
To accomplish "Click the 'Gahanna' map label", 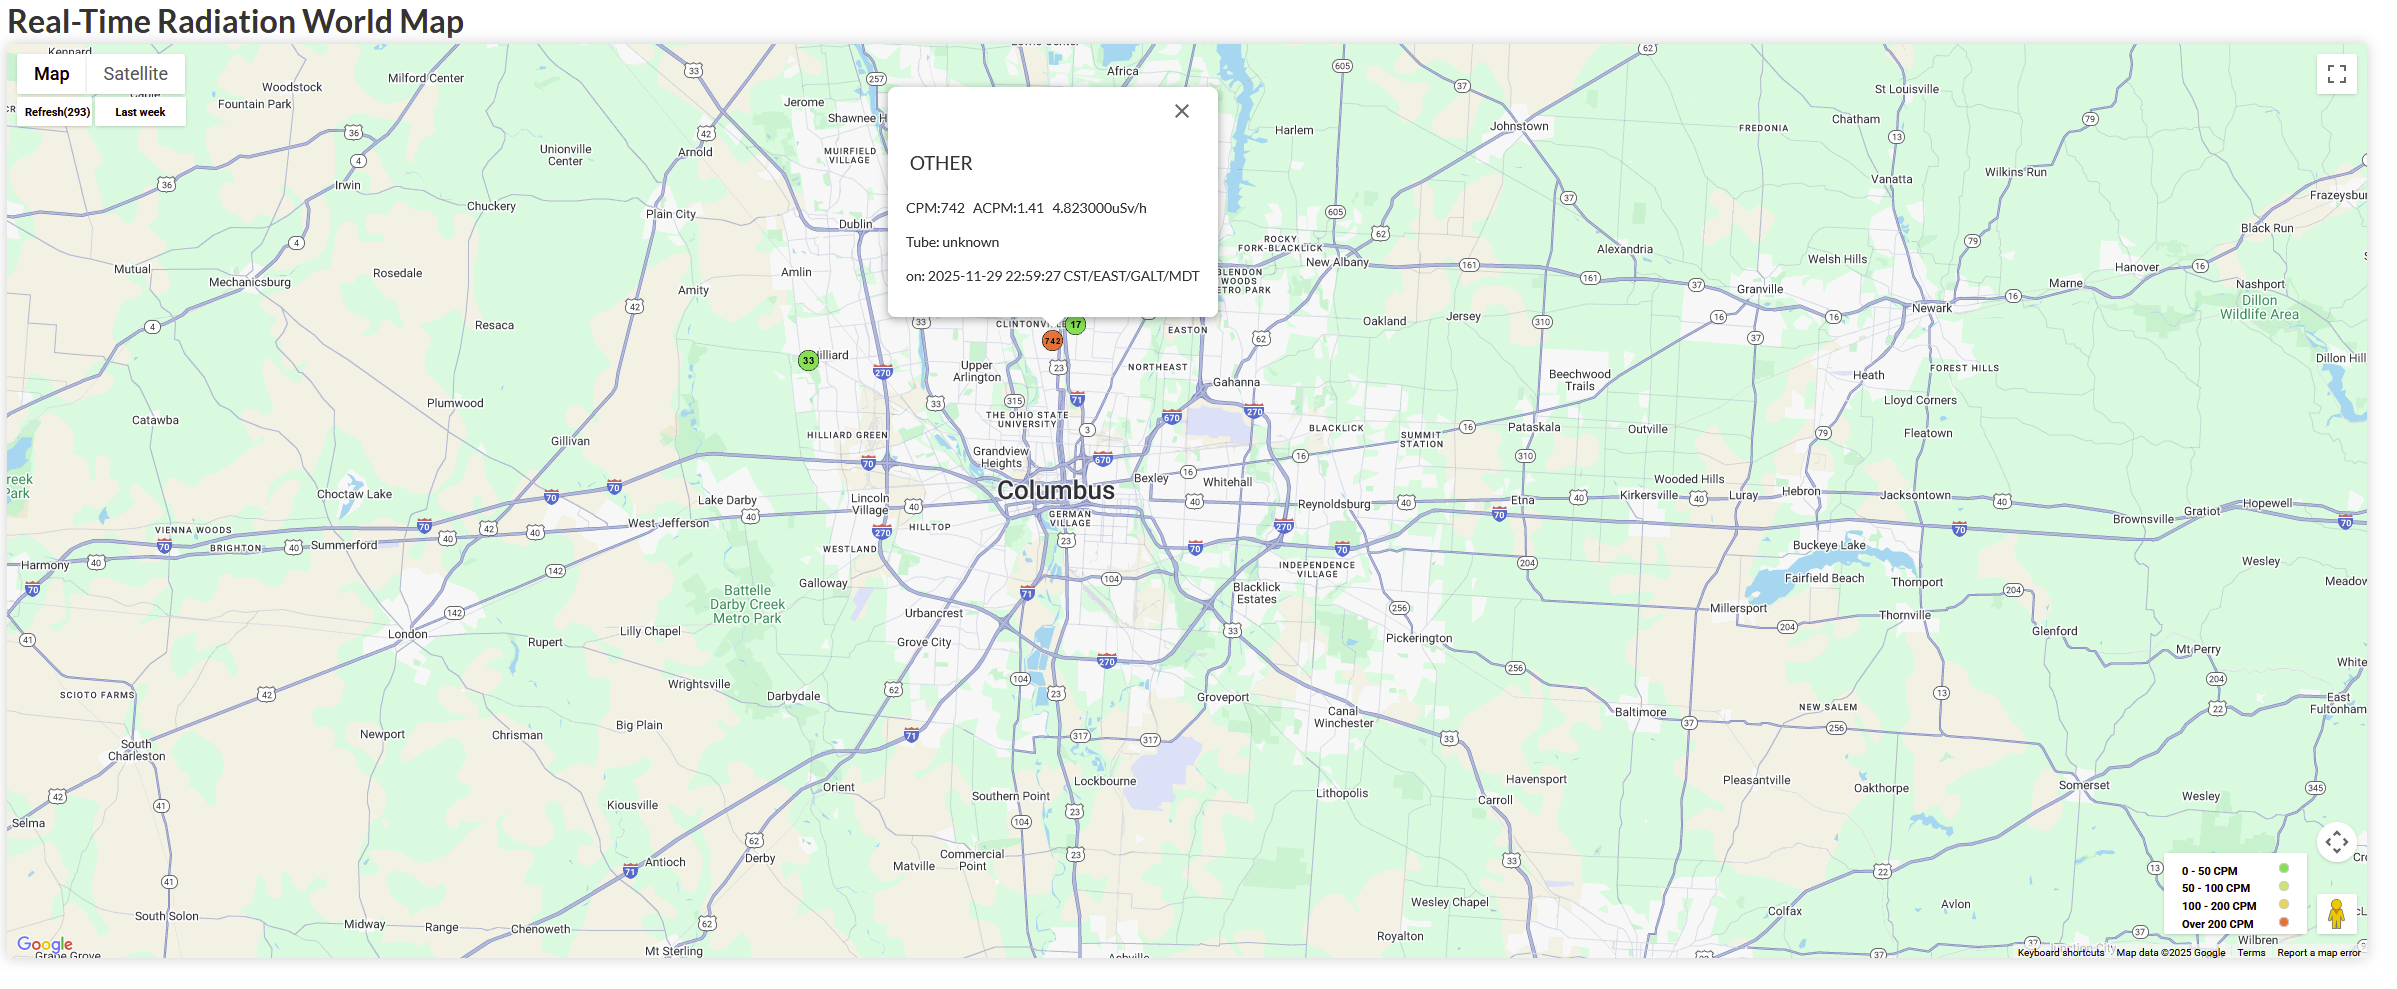I will pyautogui.click(x=1237, y=382).
